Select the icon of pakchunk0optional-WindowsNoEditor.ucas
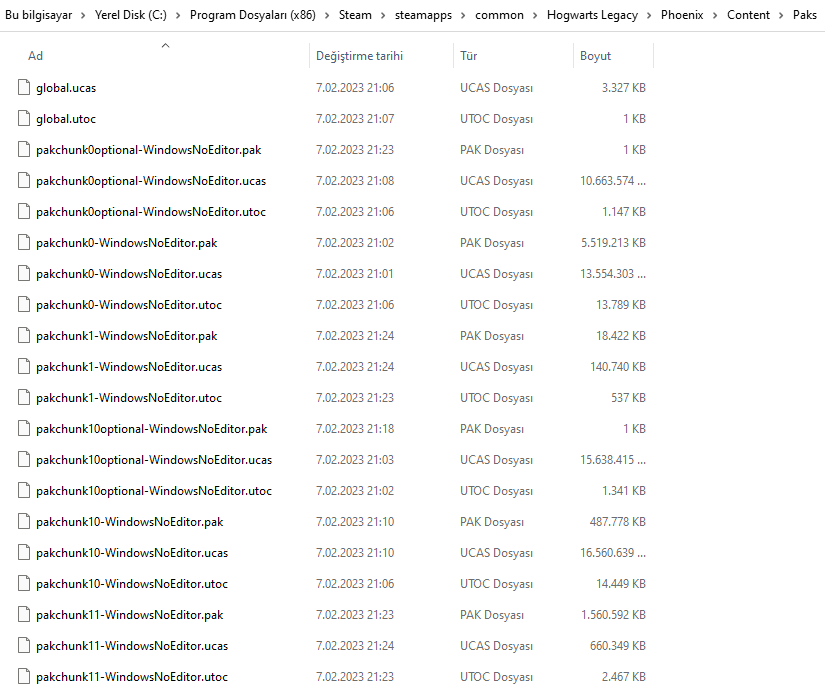The image size is (825, 696). (24, 180)
